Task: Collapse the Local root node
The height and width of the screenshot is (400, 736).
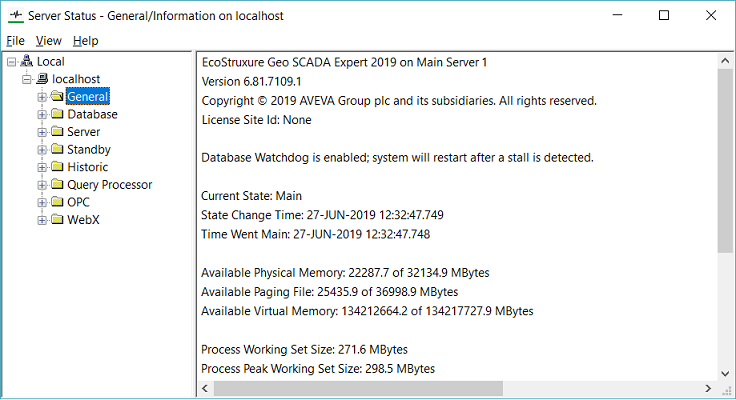Action: (11, 62)
